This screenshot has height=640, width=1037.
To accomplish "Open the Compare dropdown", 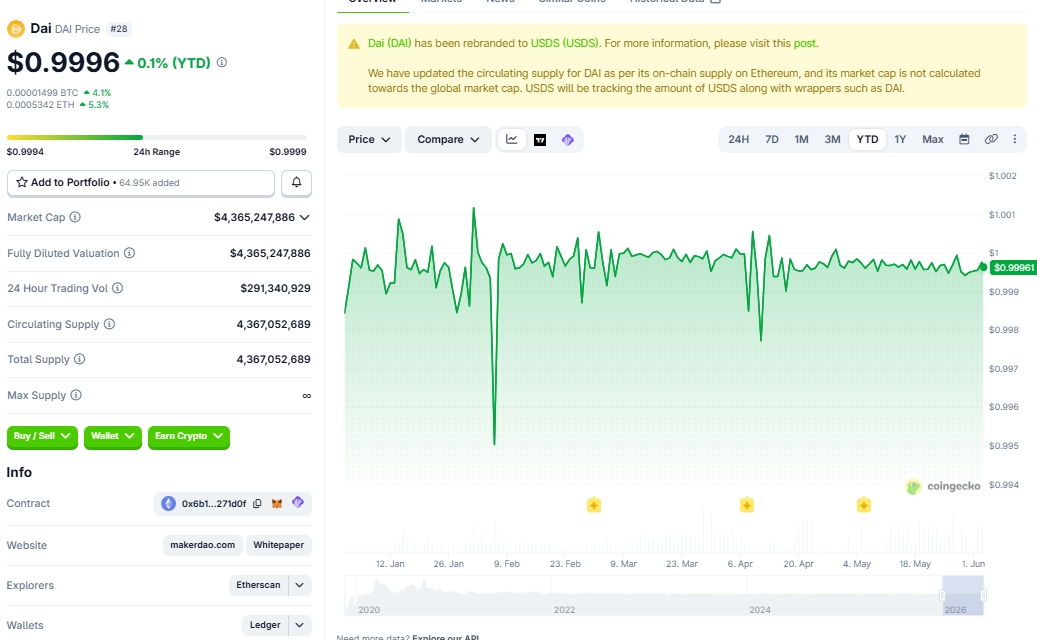I will pos(448,140).
